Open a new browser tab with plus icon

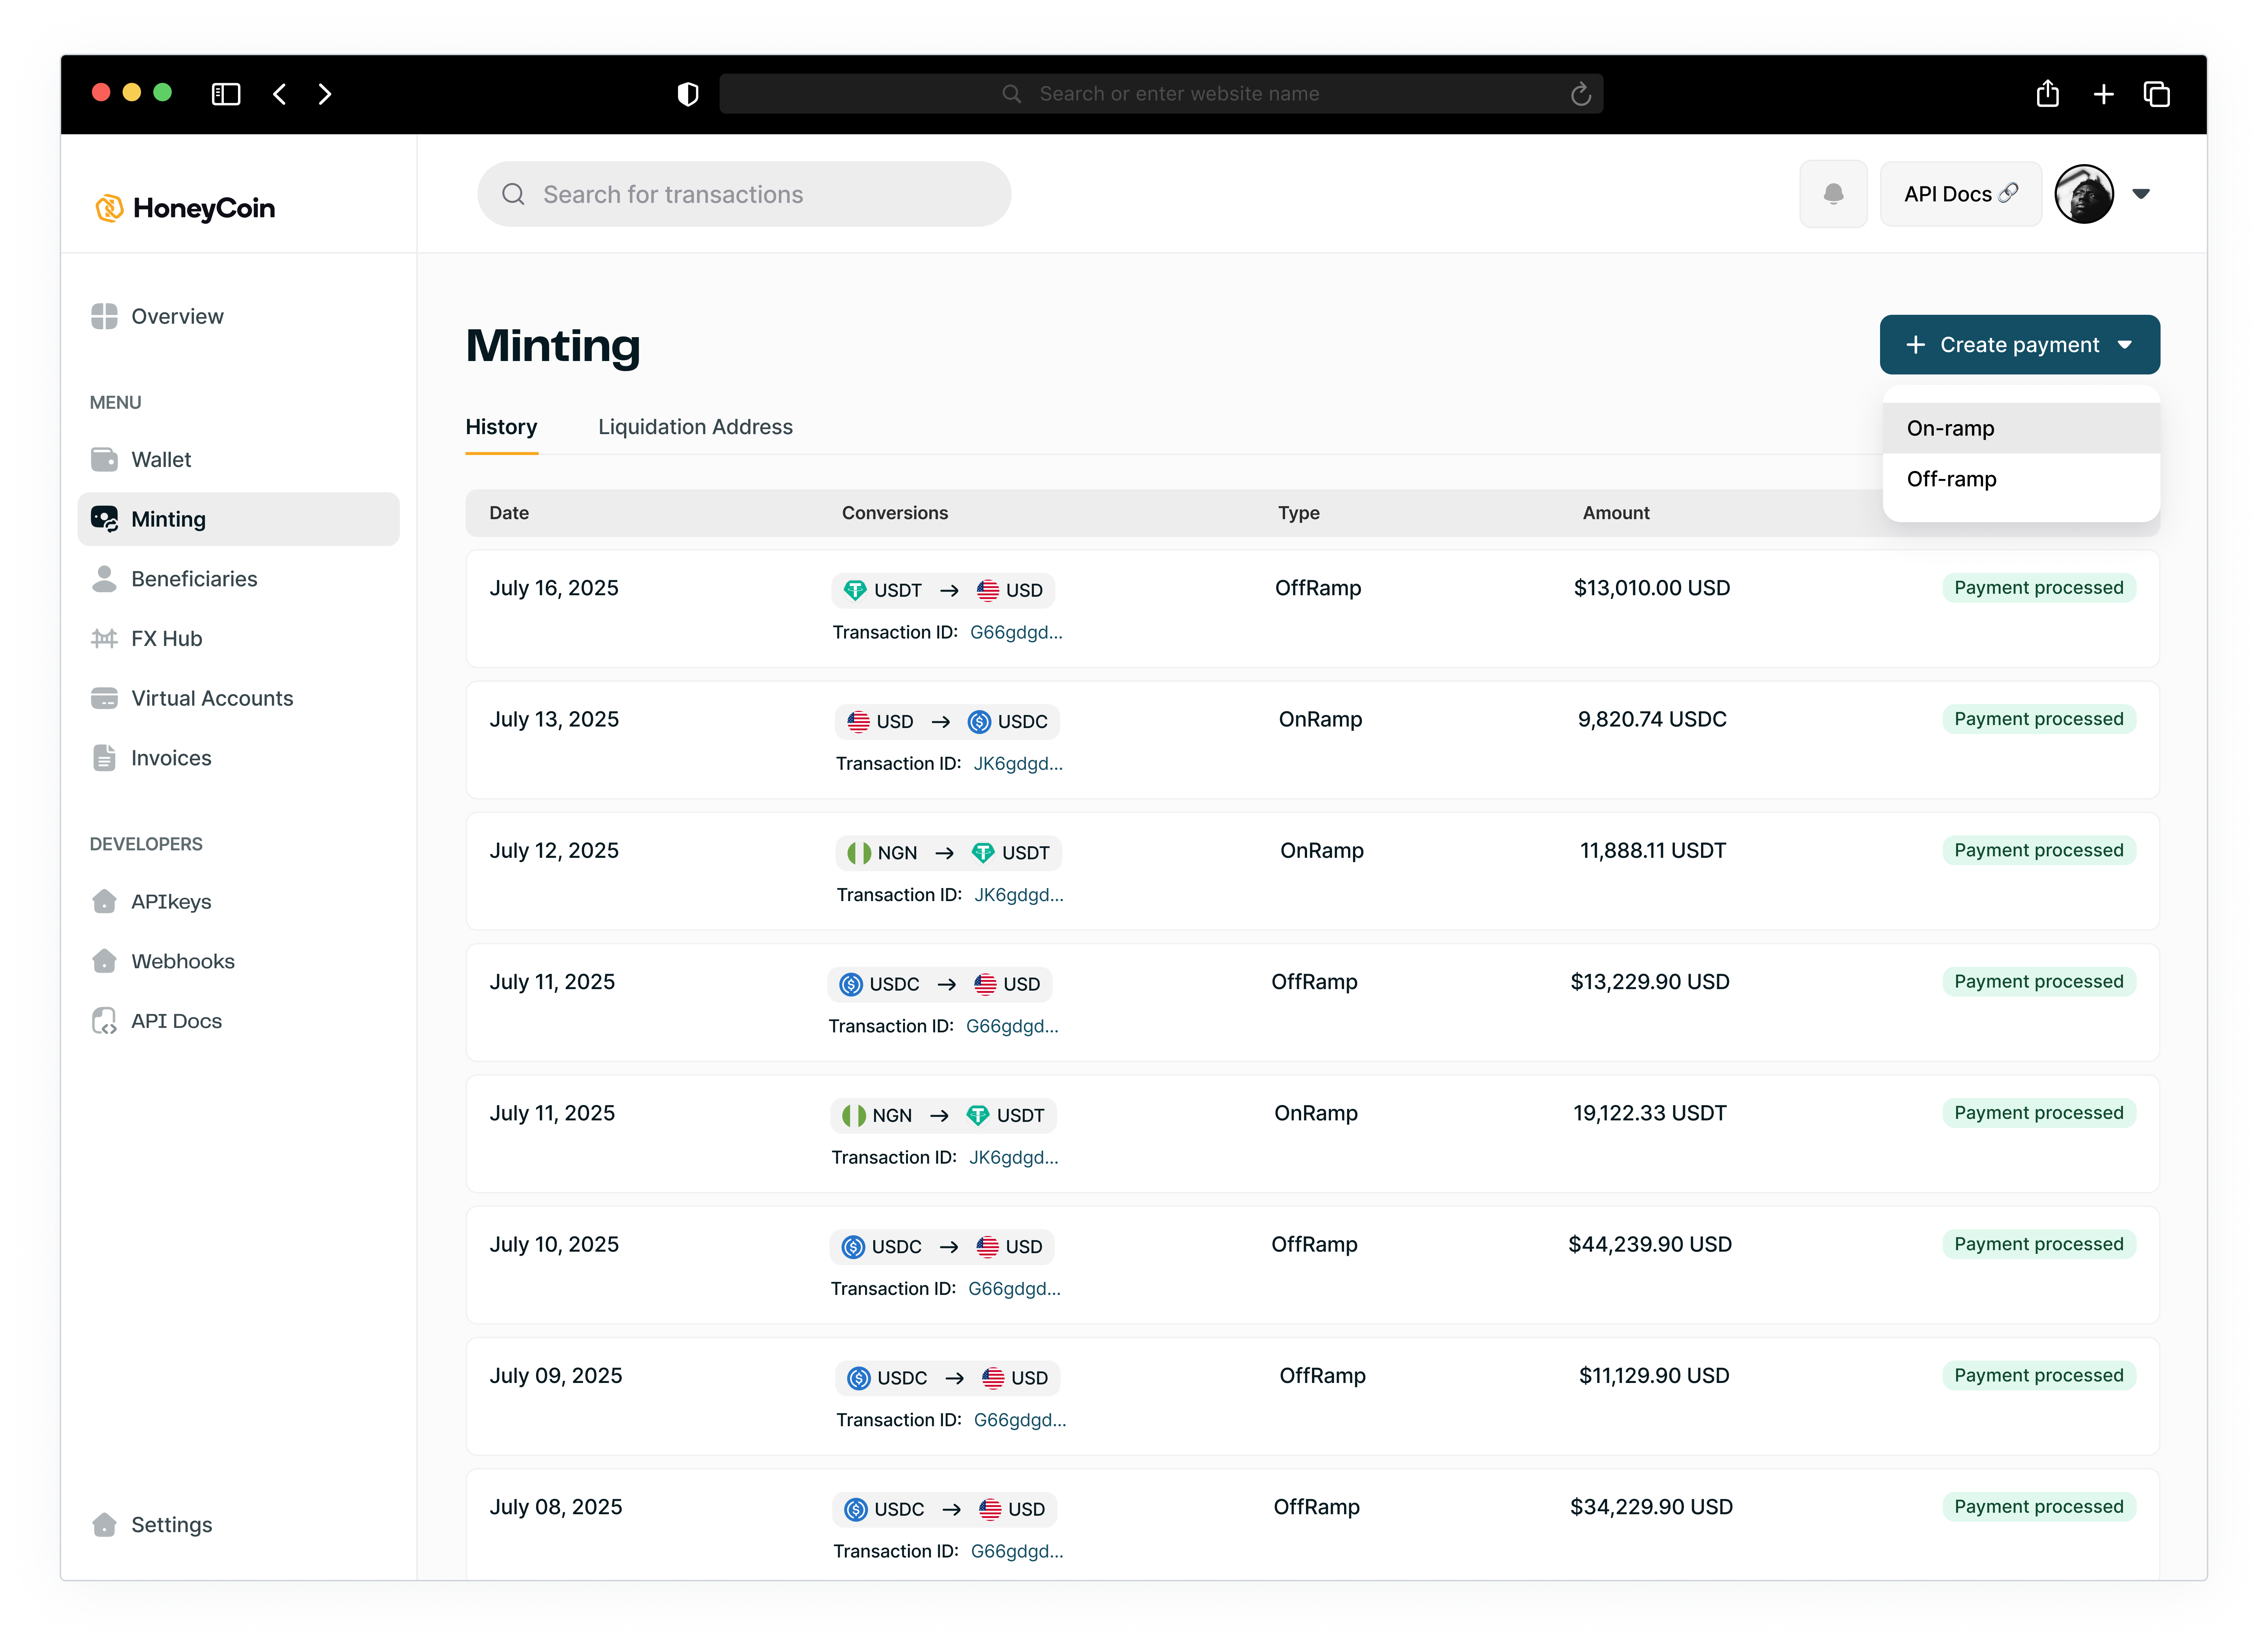(2103, 94)
